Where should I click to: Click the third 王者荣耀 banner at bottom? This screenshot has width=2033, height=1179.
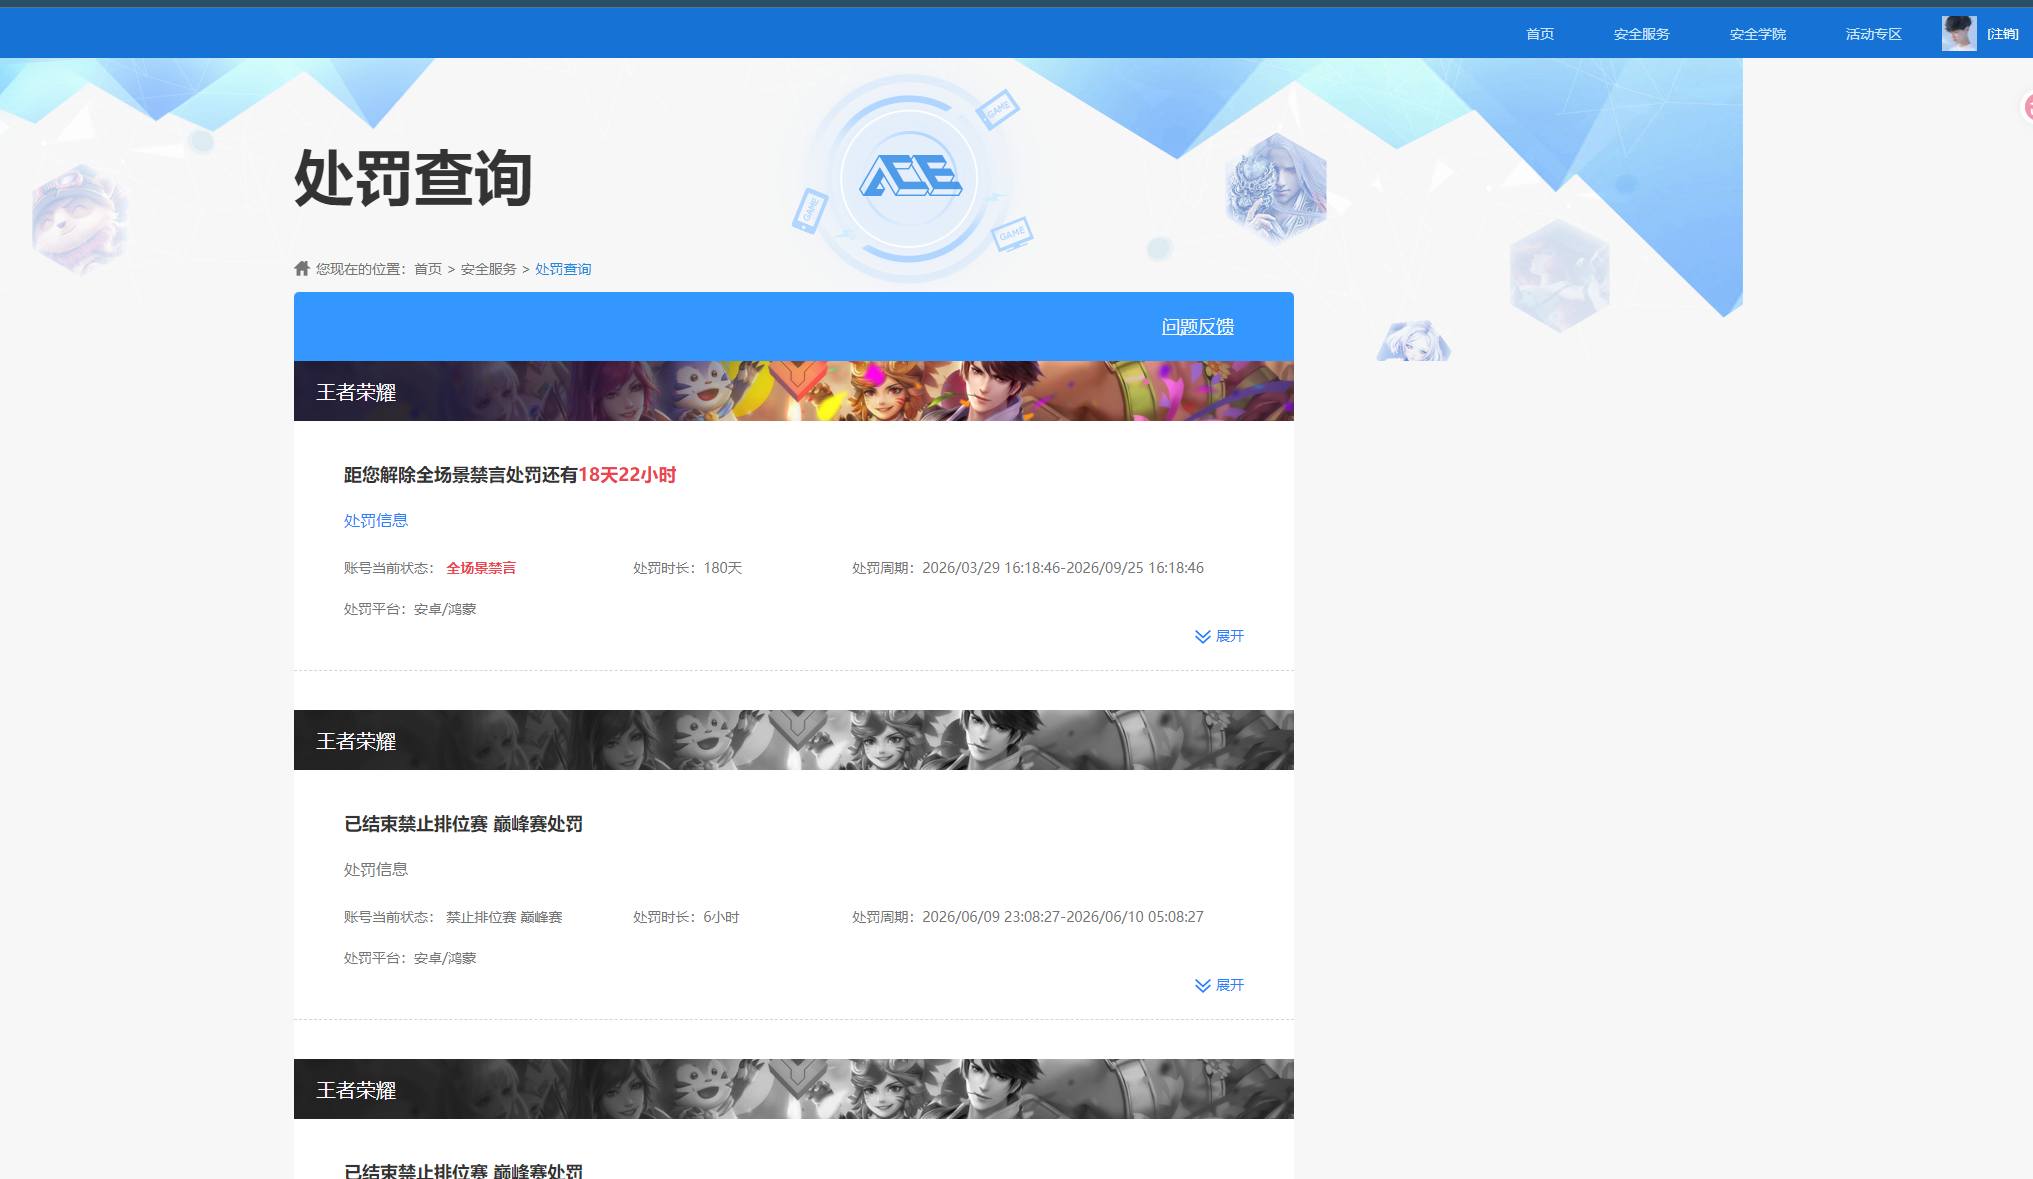pyautogui.click(x=794, y=1089)
